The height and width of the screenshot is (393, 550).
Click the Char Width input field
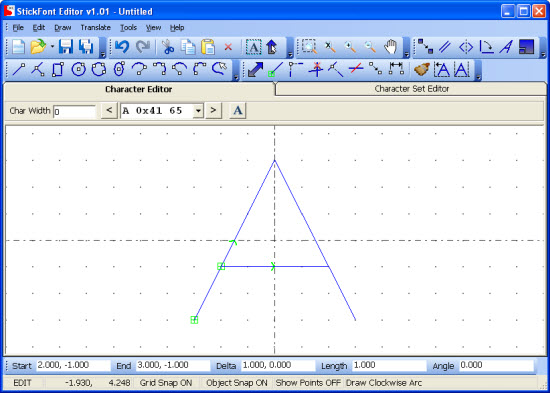click(74, 112)
